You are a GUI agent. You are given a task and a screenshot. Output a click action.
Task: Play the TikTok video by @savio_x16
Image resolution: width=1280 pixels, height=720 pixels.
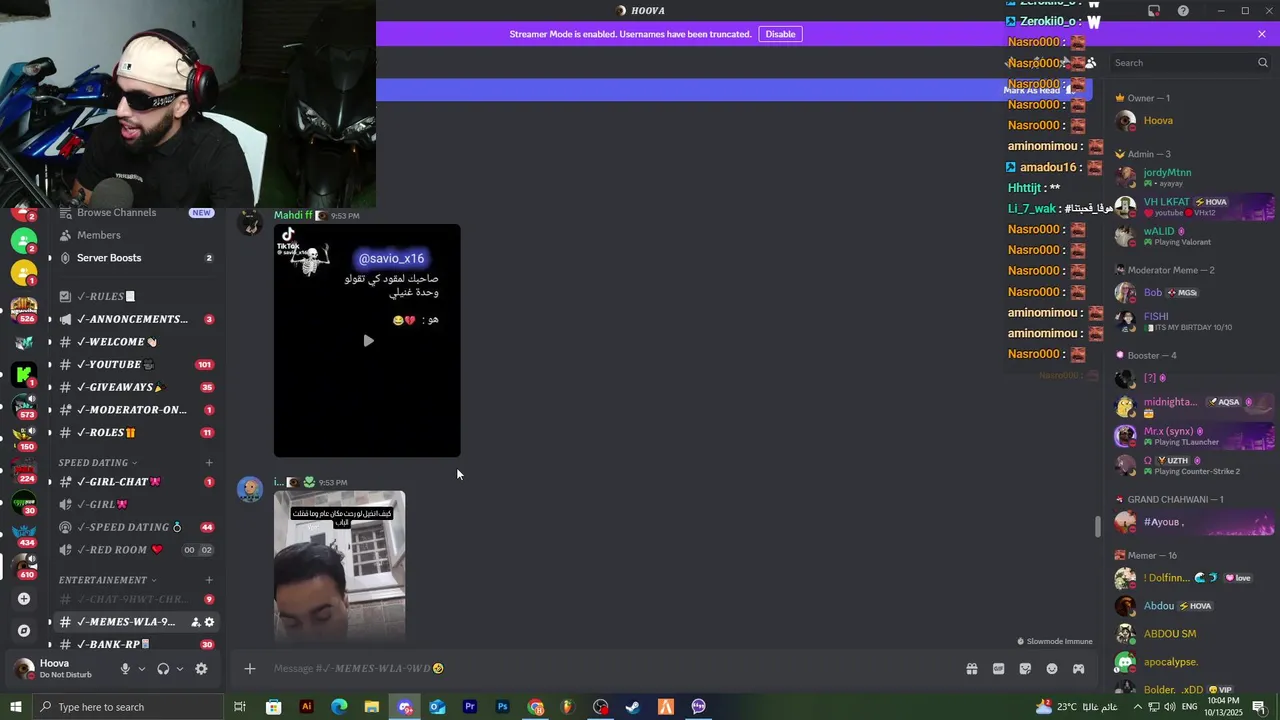(x=368, y=341)
